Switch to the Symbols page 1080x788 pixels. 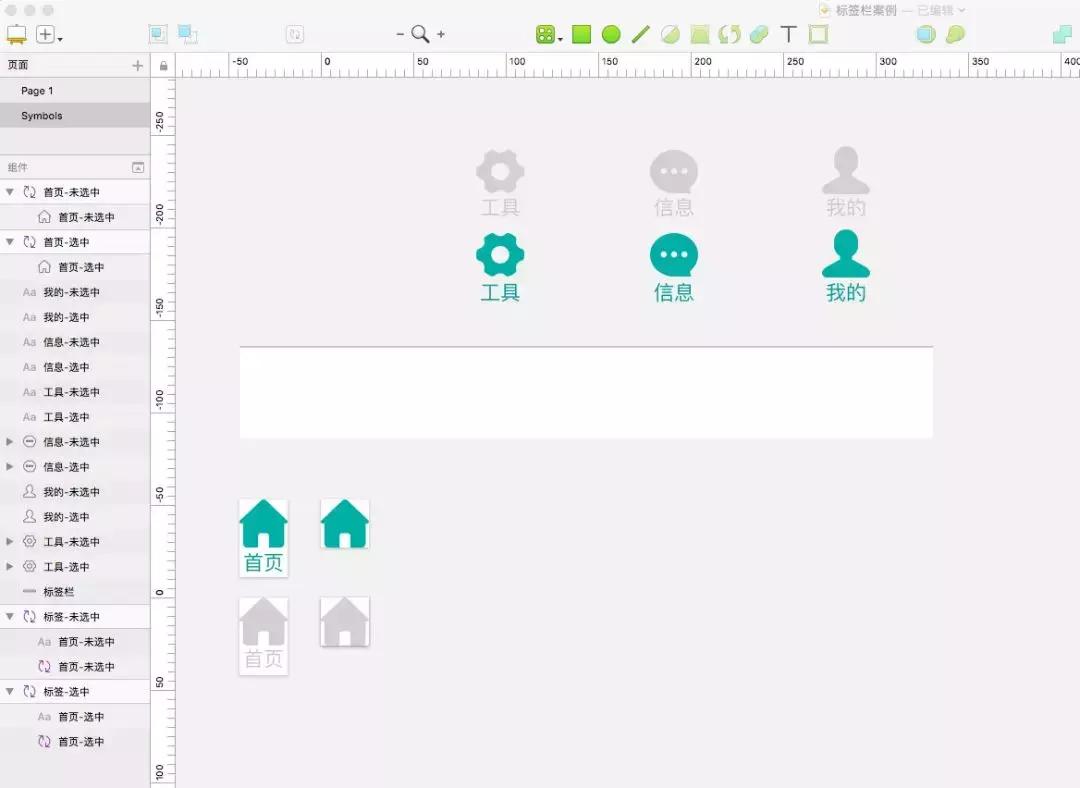41,115
